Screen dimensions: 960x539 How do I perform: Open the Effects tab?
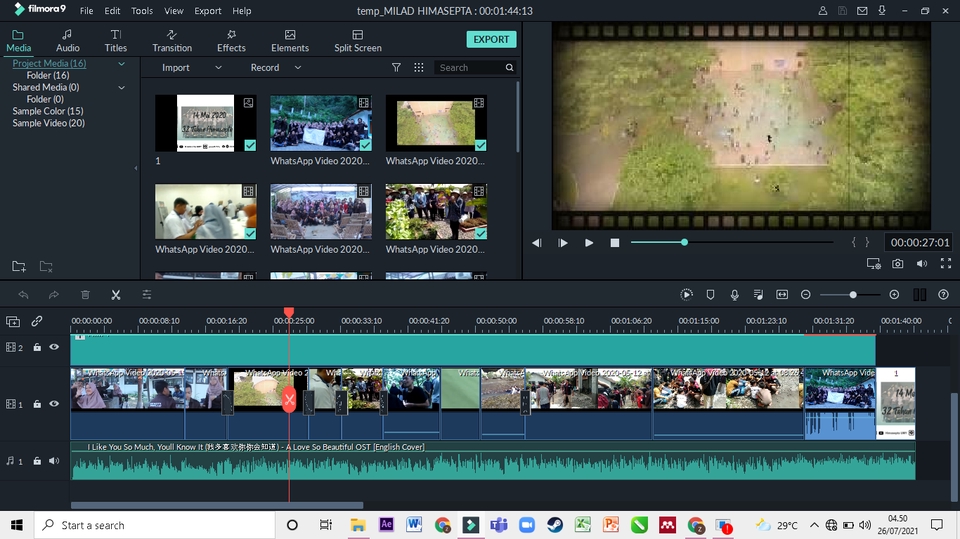231,40
